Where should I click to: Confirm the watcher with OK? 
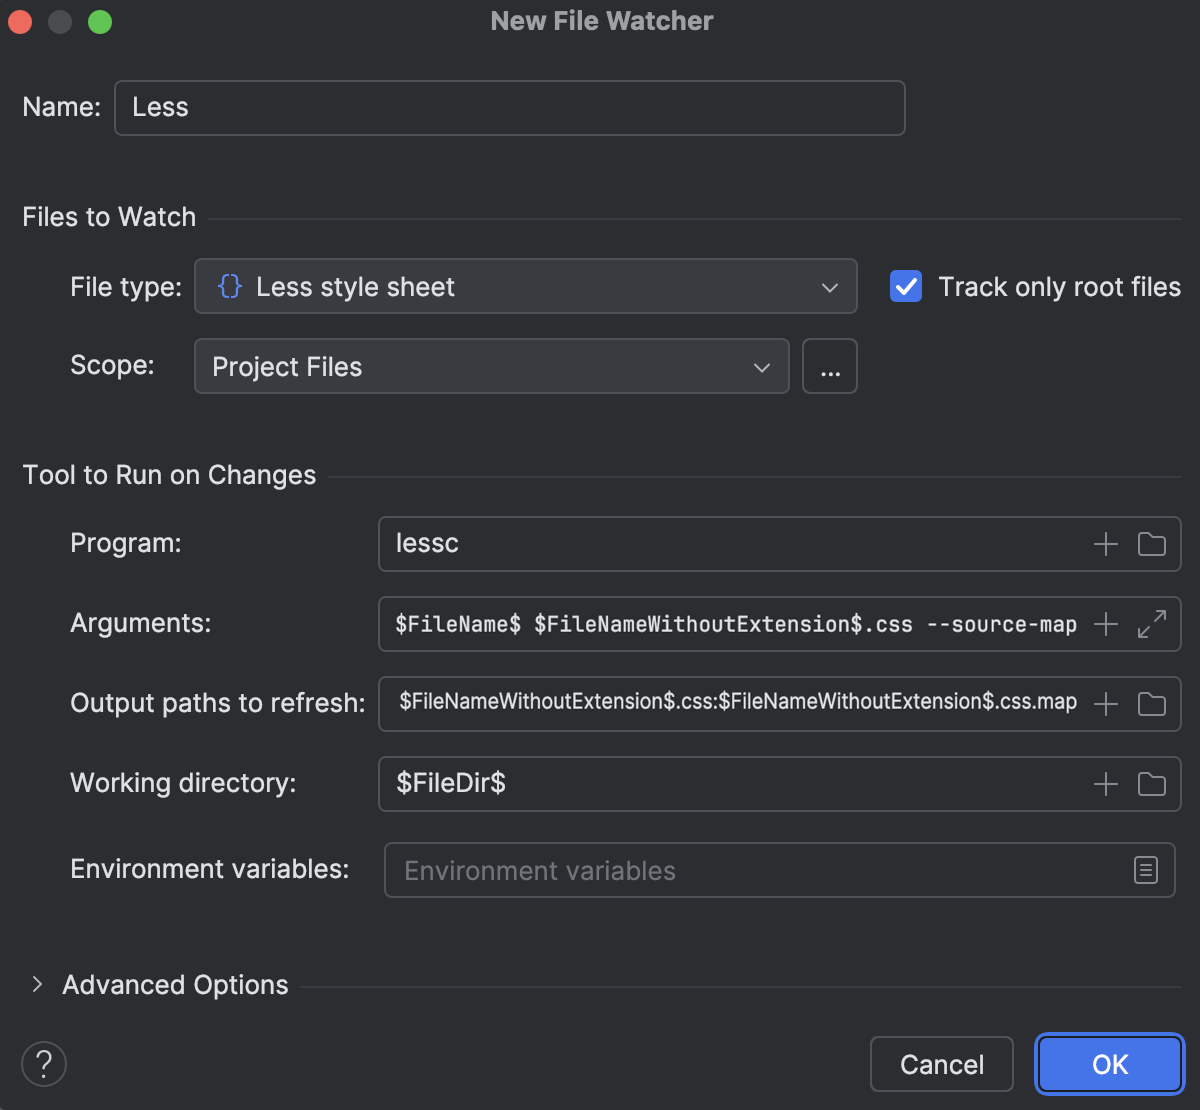click(x=1109, y=1064)
